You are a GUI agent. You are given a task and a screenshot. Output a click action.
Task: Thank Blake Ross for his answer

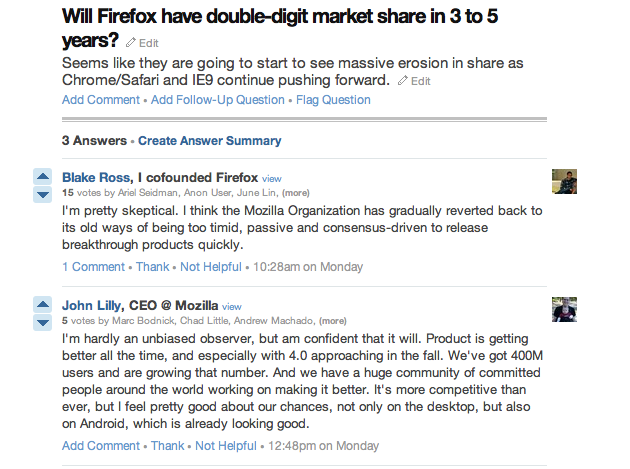pyautogui.click(x=153, y=267)
